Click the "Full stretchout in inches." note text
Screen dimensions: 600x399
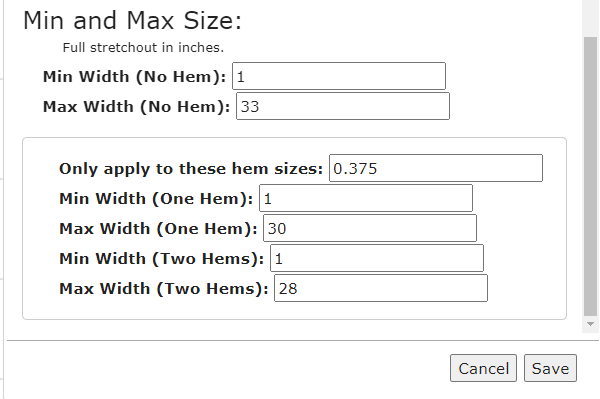coord(143,48)
